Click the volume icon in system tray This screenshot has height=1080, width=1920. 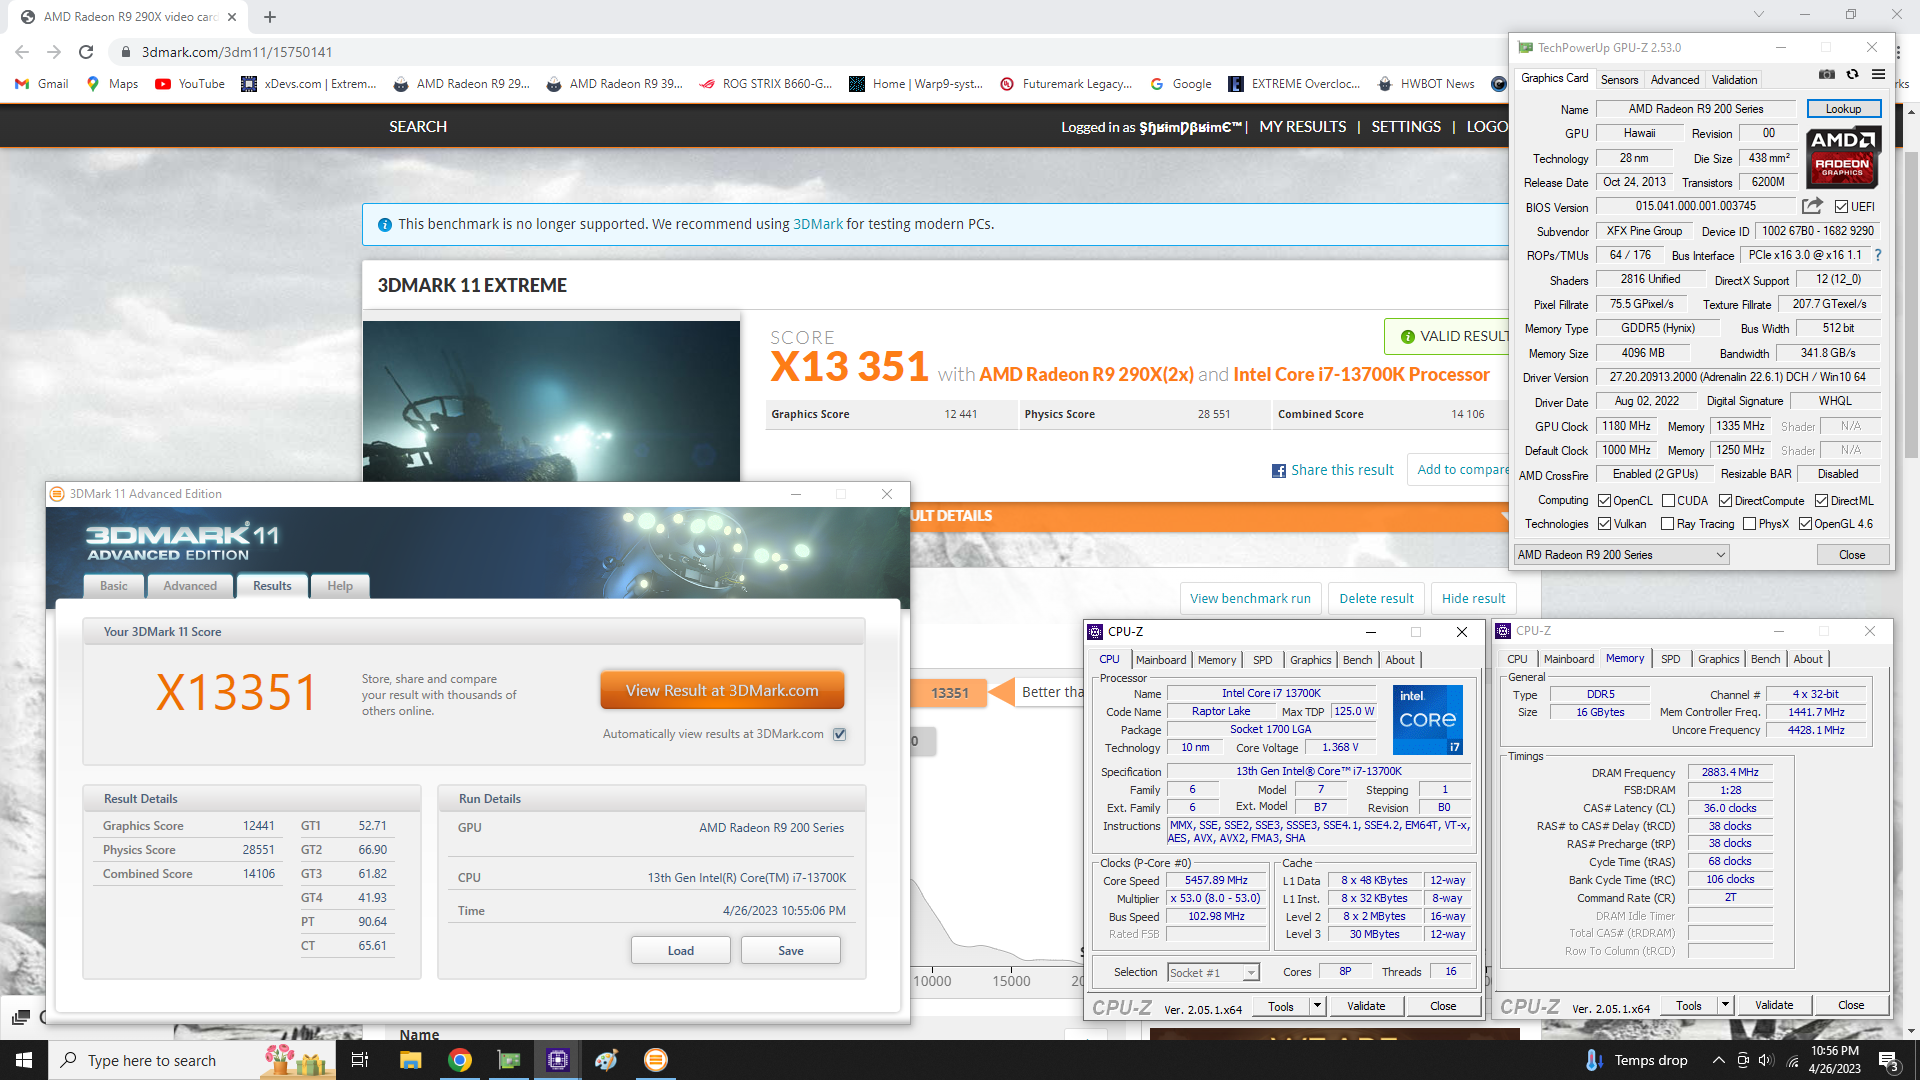coord(1765,1060)
